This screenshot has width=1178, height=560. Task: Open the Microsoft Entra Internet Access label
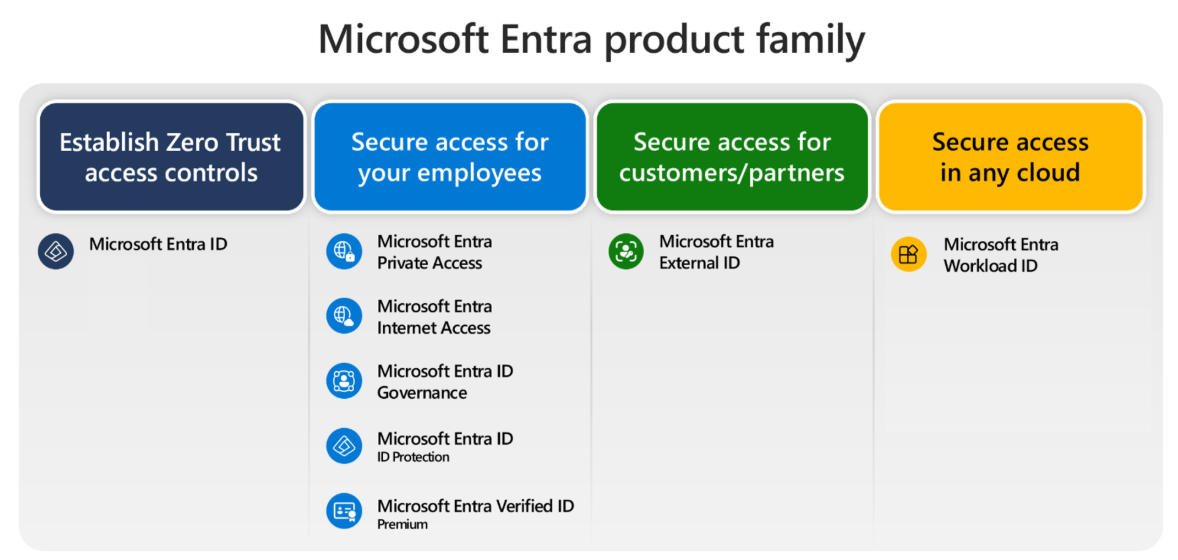(x=434, y=317)
